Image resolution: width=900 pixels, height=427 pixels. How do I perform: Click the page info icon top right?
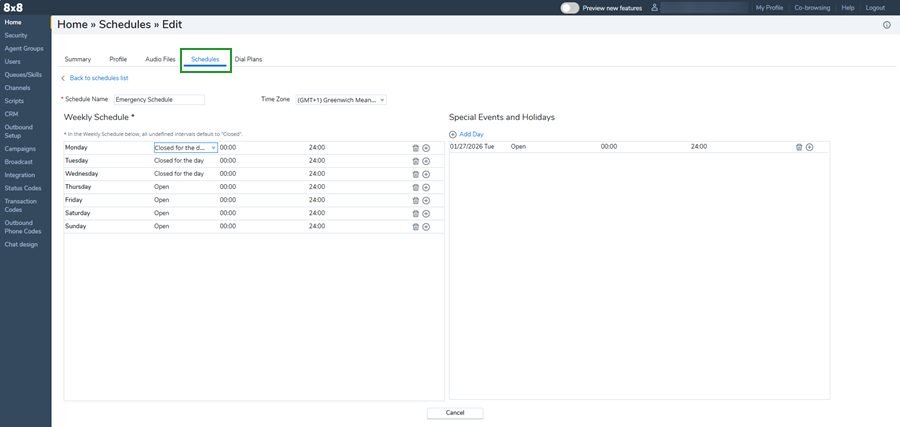[886, 25]
